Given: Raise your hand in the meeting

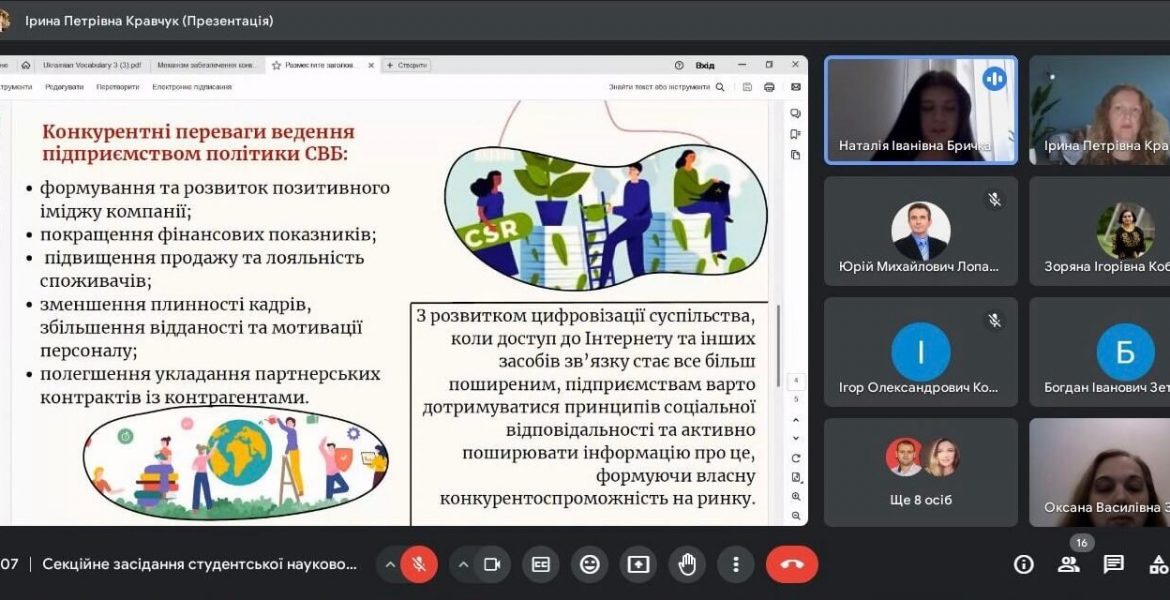Looking at the screenshot, I should point(687,564).
